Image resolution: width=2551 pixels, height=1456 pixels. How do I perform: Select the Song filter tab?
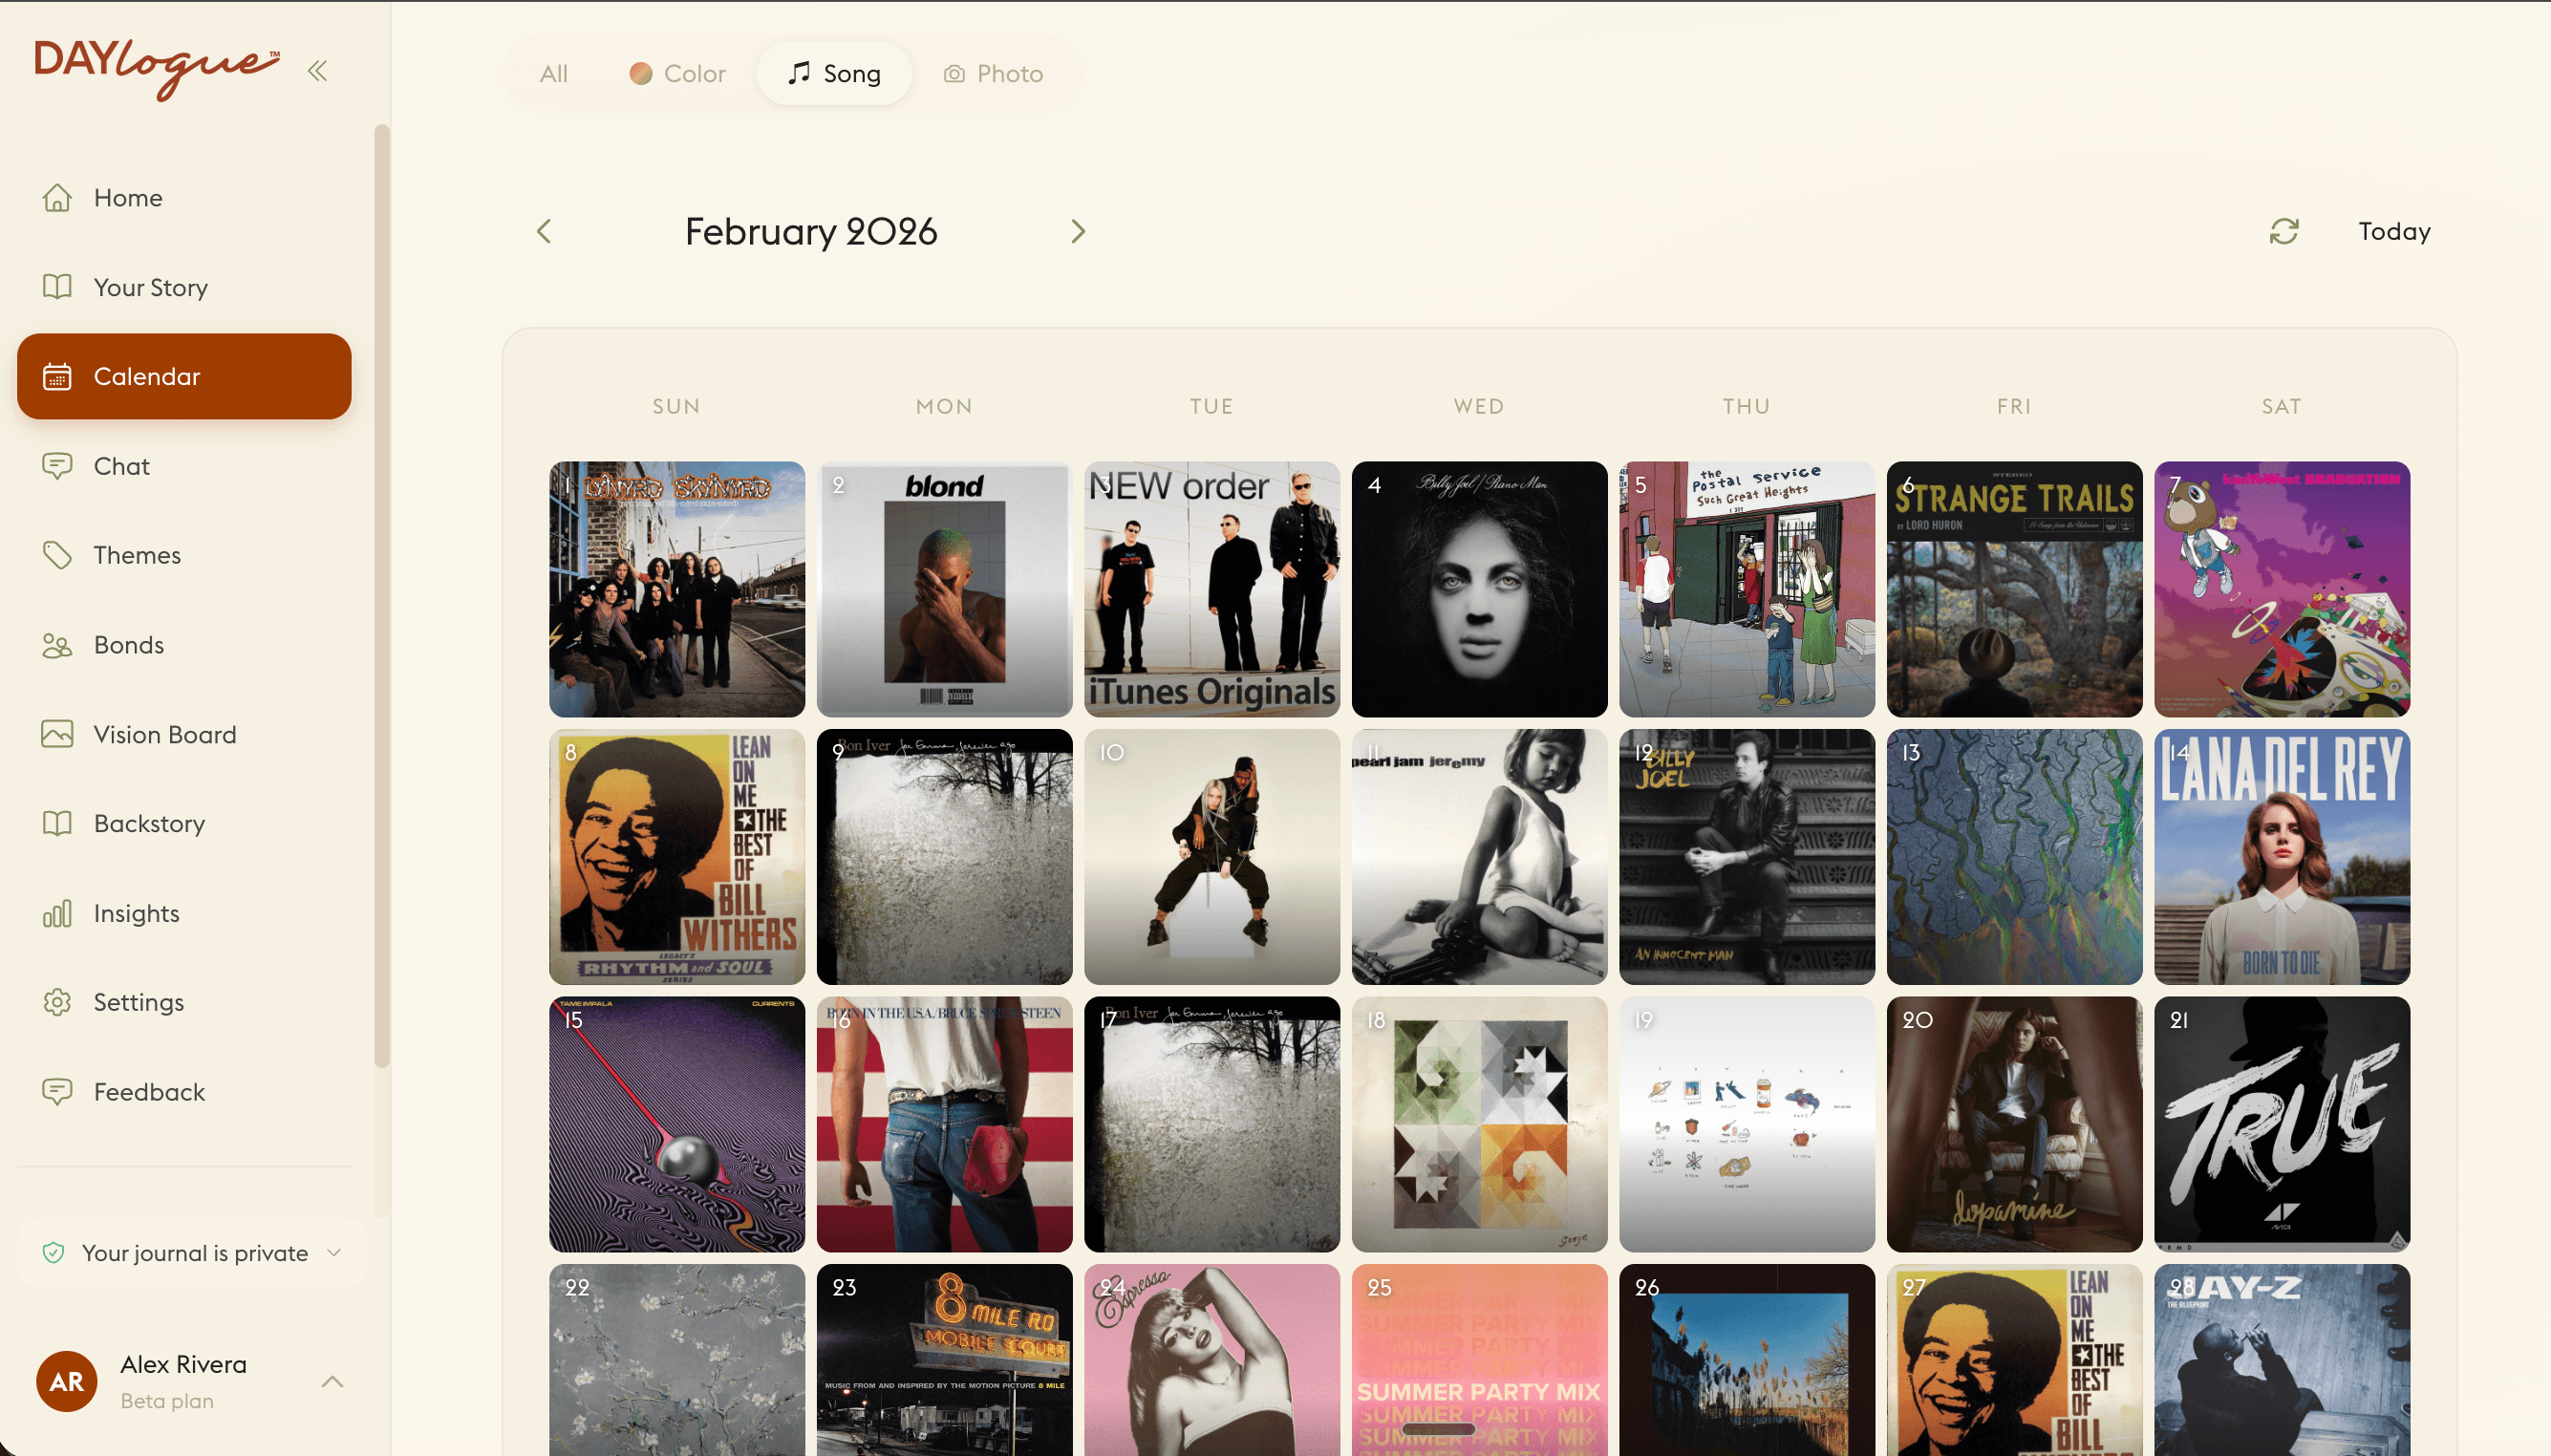[x=835, y=73]
